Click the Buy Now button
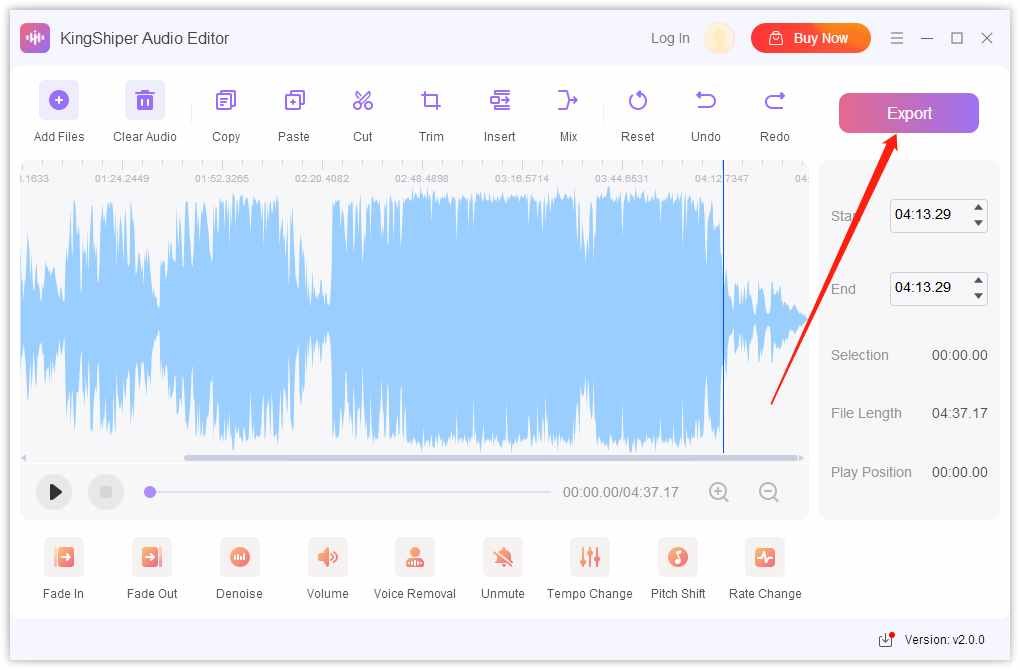This screenshot has height=670, width=1020. point(811,38)
